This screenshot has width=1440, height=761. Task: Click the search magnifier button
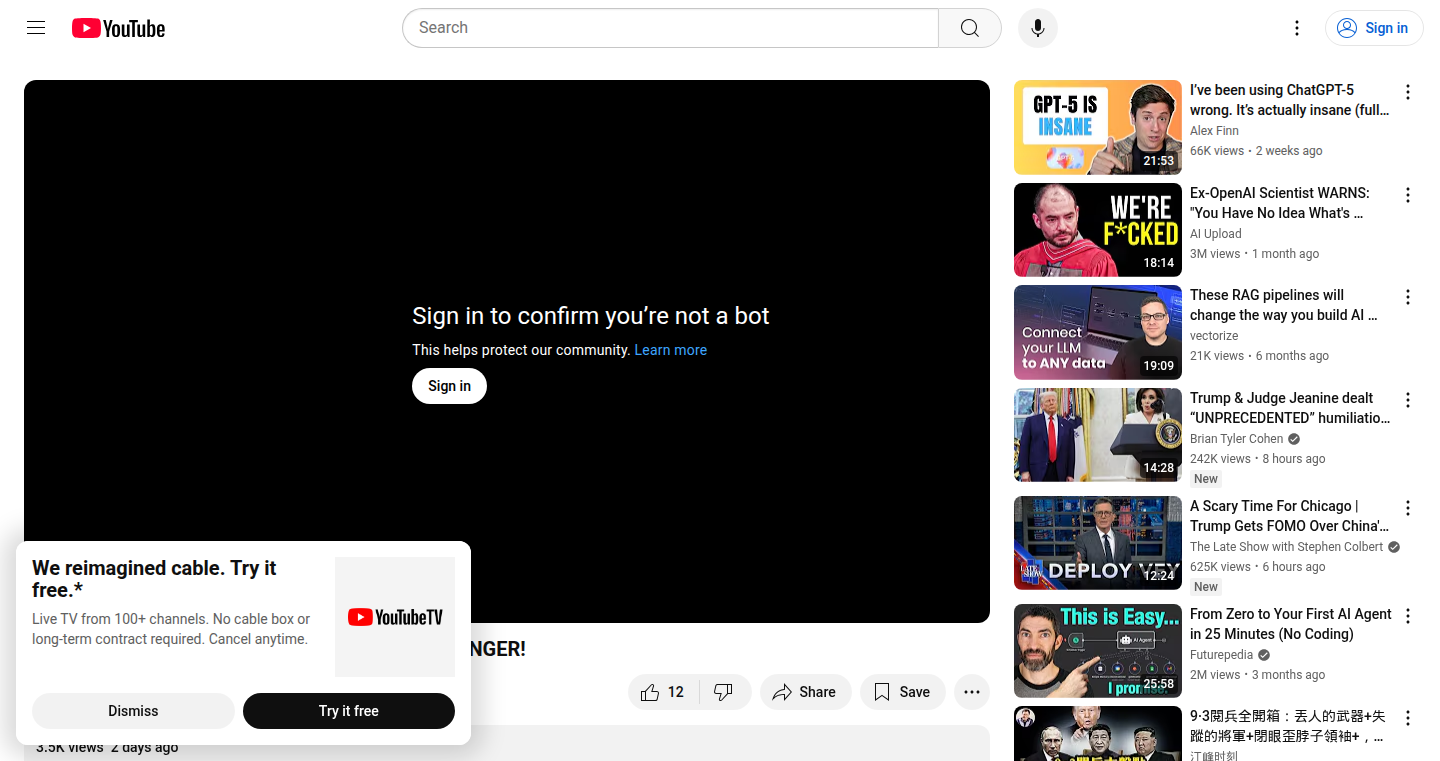click(970, 28)
